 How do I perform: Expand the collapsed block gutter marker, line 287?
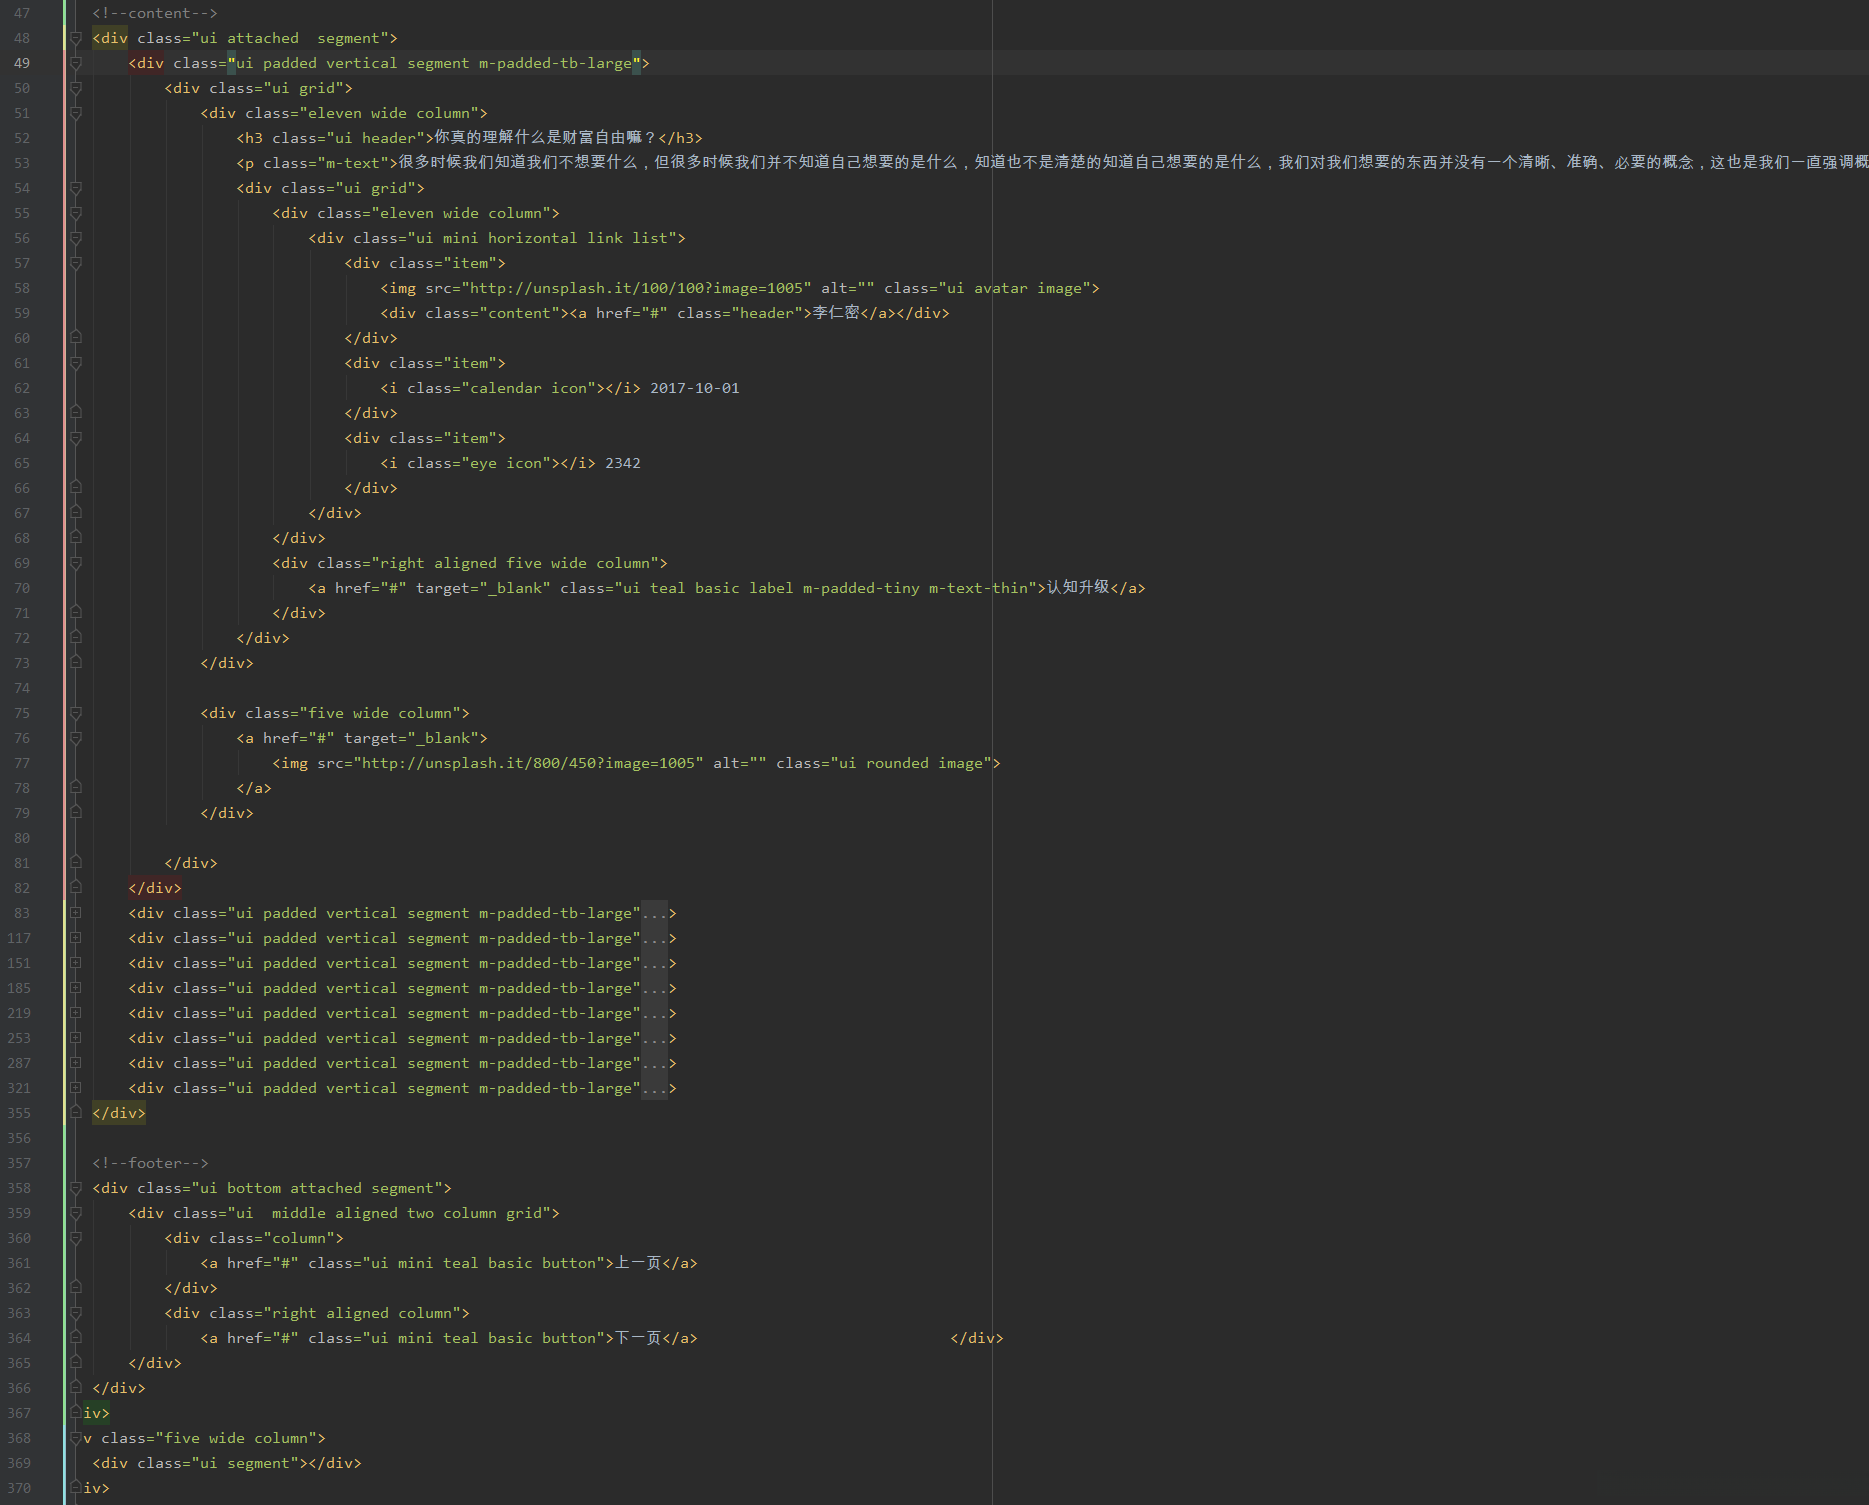pyautogui.click(x=76, y=1063)
